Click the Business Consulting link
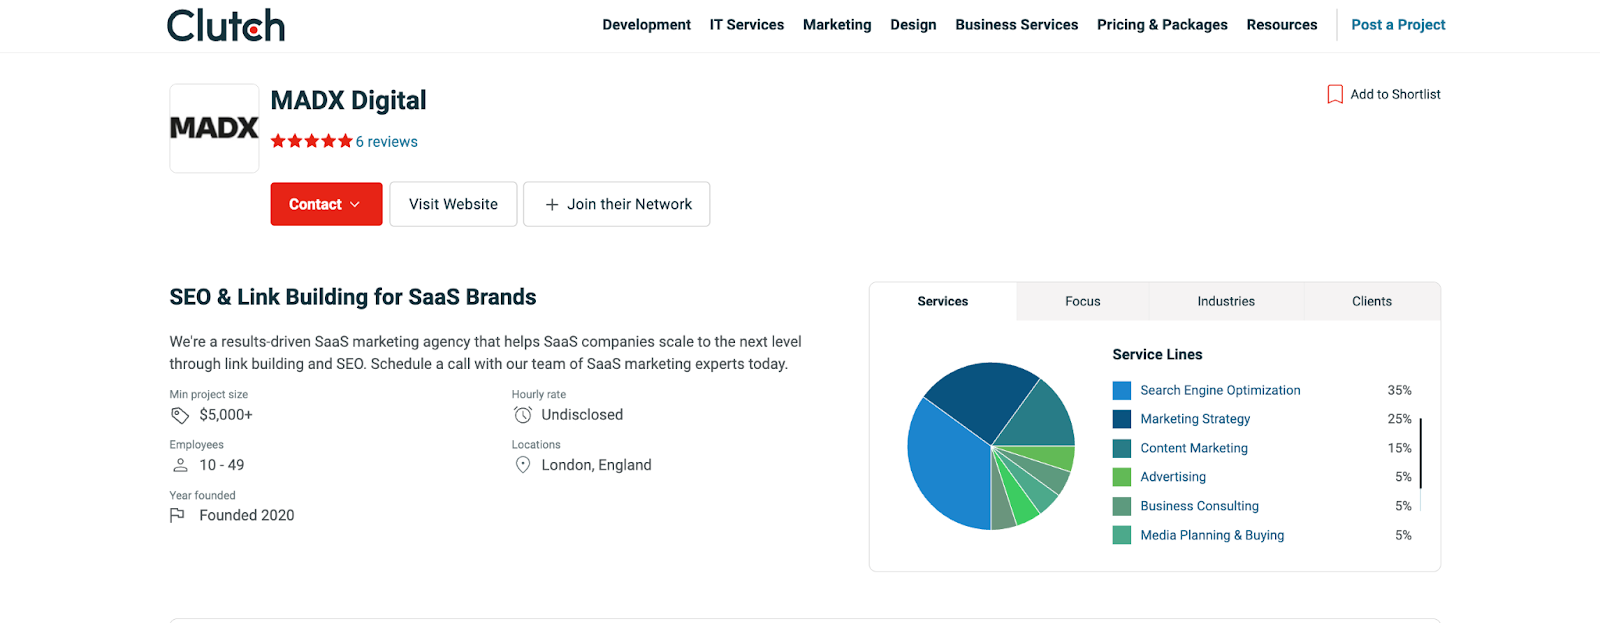 pos(1199,506)
